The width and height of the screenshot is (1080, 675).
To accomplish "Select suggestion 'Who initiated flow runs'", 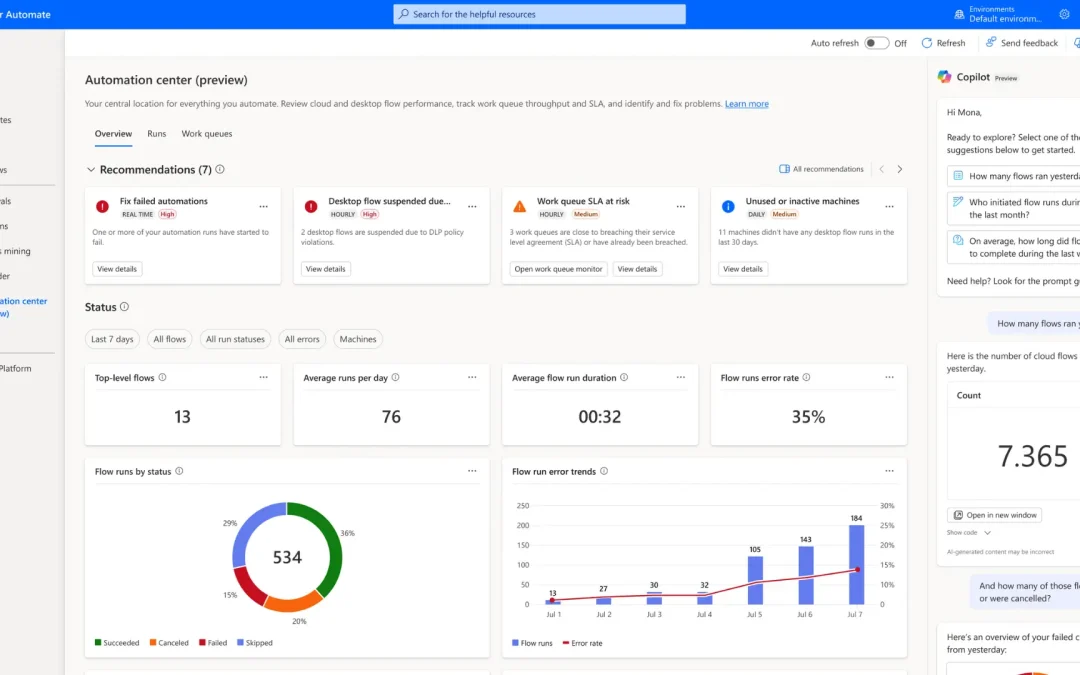I will pyautogui.click(x=1014, y=209).
